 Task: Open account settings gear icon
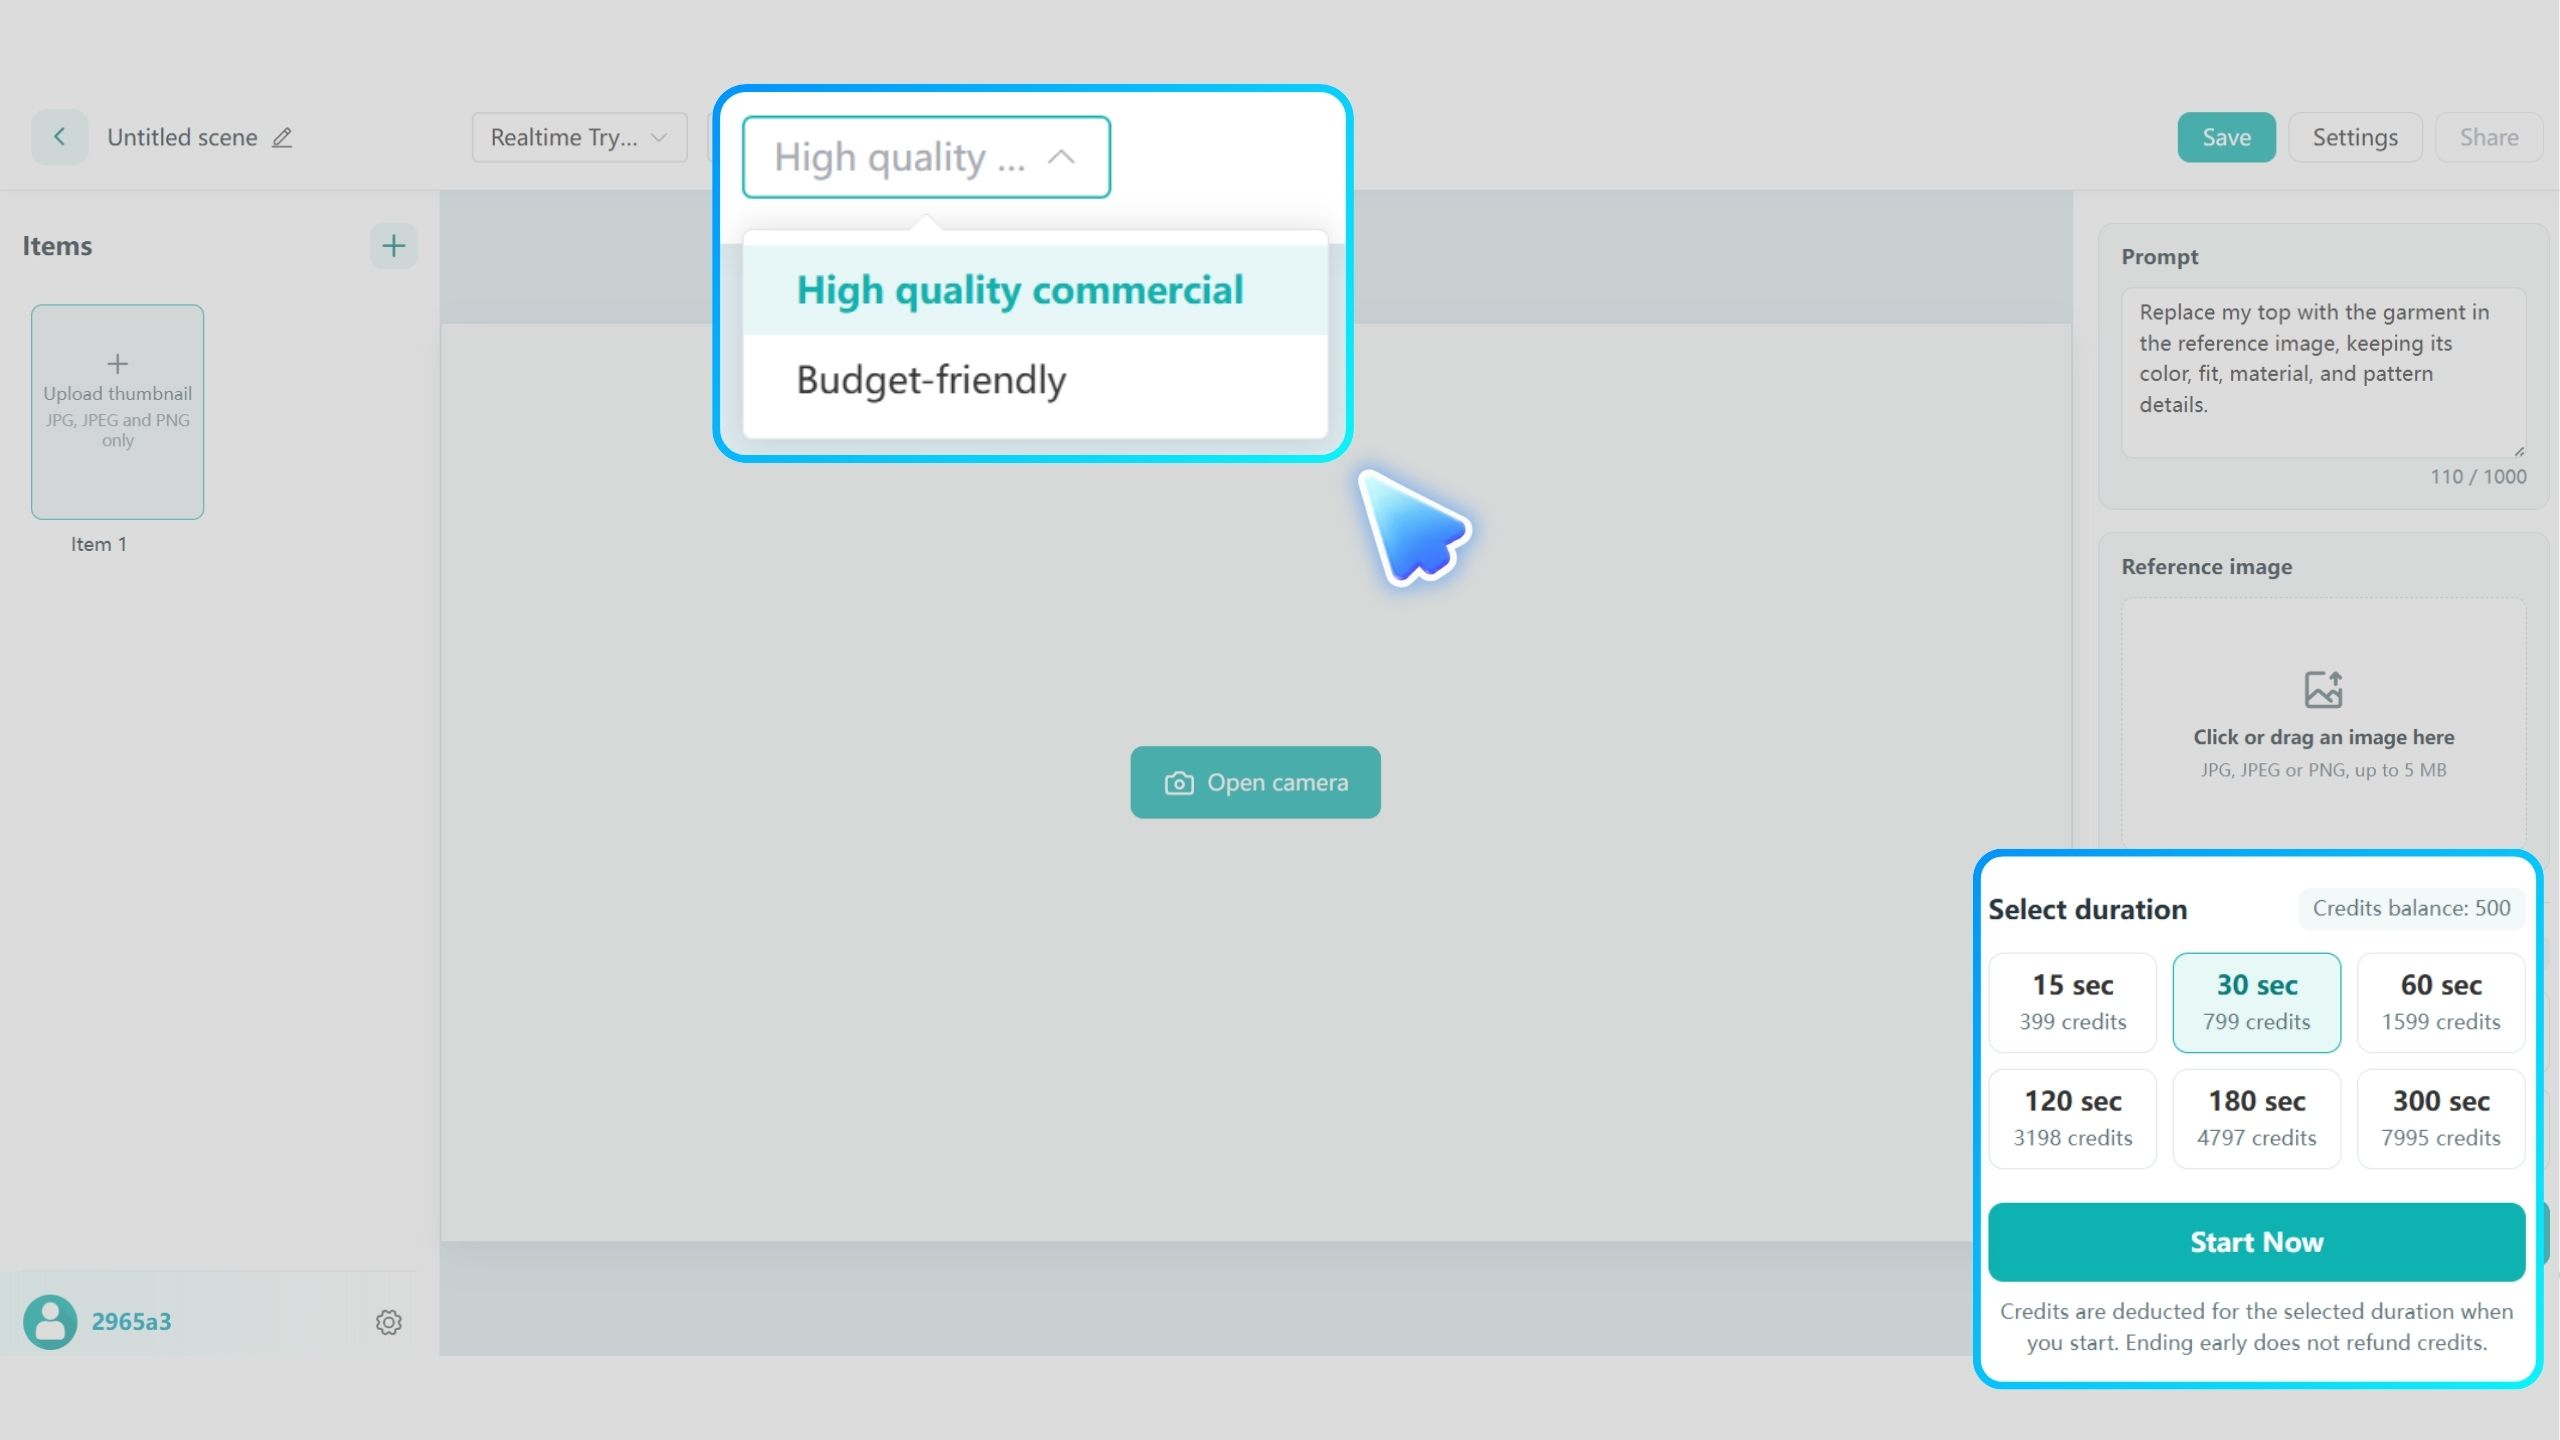tap(388, 1322)
